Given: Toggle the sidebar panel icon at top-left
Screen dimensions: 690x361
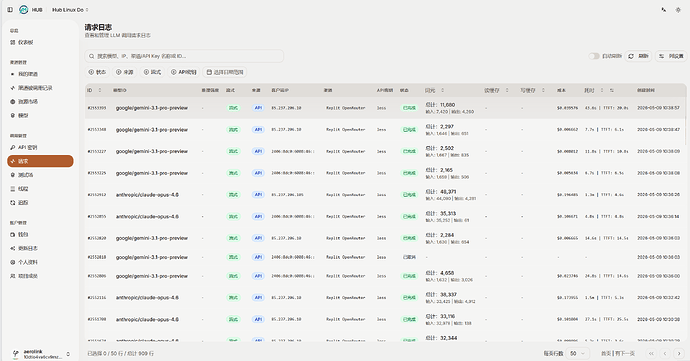Looking at the screenshot, I should pyautogui.click(x=10, y=10).
